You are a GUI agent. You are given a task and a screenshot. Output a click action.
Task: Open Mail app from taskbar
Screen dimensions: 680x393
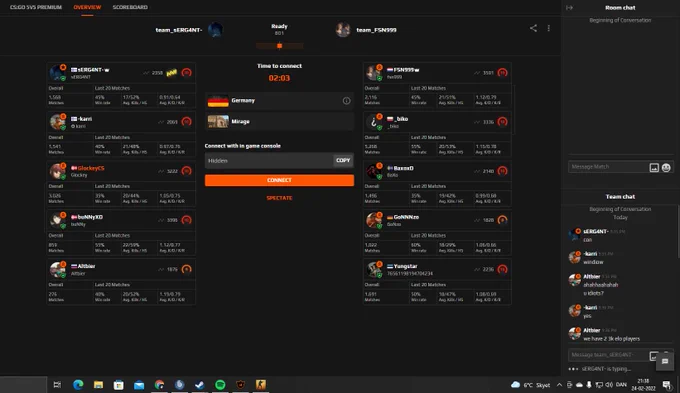(139, 385)
